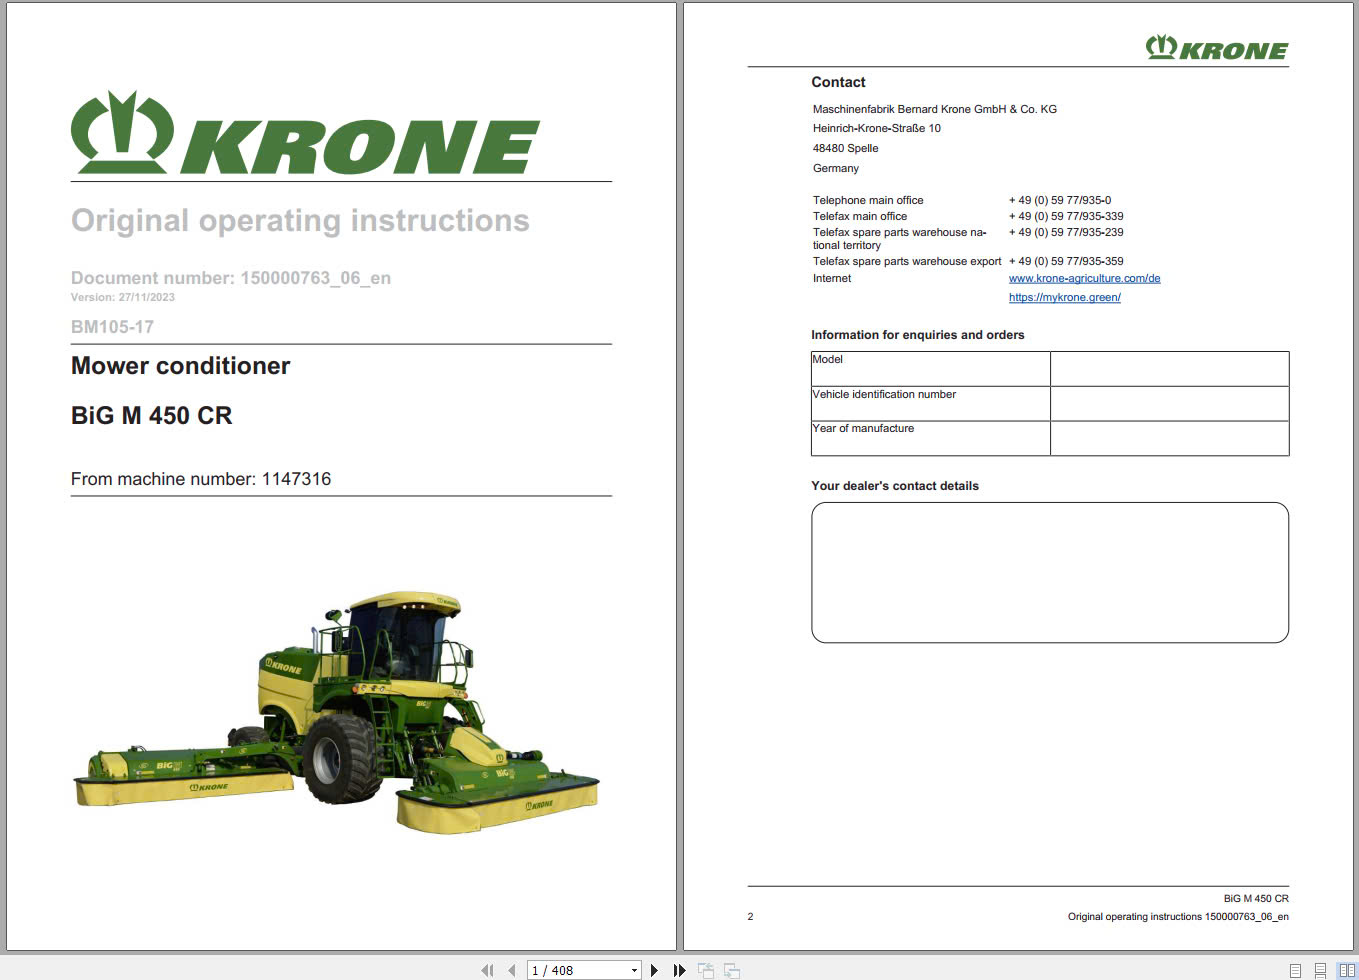This screenshot has height=980, width=1359.
Task: Click the document number 150000763_06_en text
Action: 316,278
